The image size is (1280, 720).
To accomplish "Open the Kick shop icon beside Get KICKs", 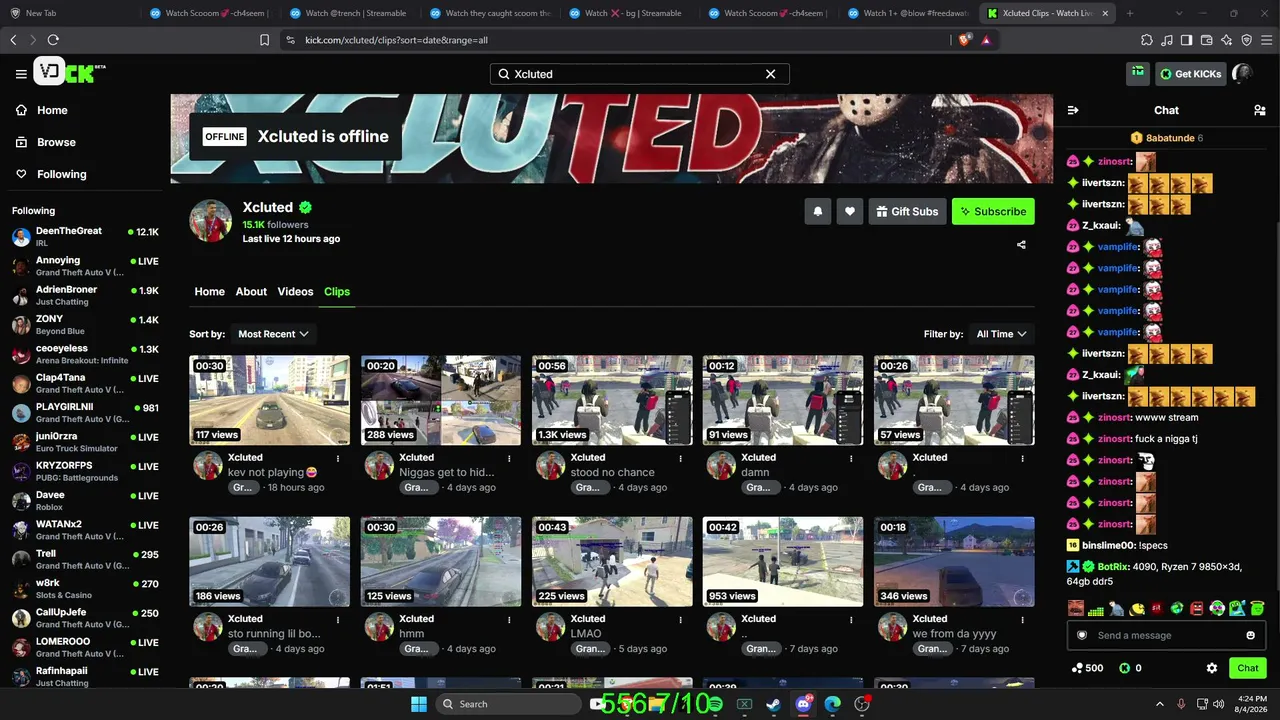I will tap(1138, 73).
